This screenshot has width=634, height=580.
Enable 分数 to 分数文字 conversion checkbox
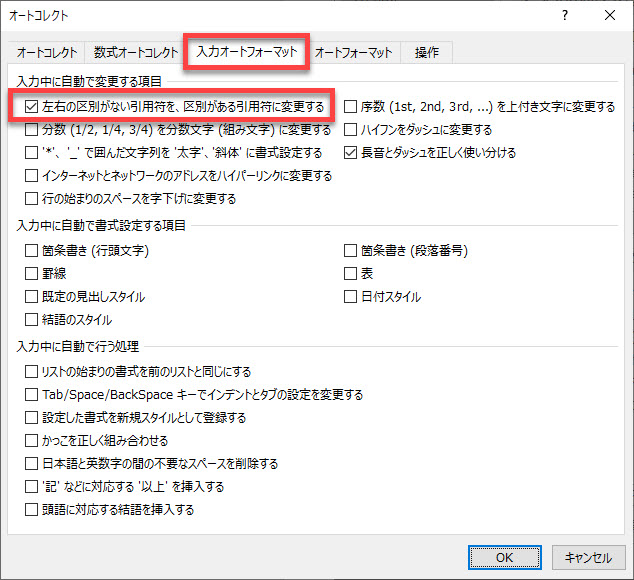click(x=31, y=130)
